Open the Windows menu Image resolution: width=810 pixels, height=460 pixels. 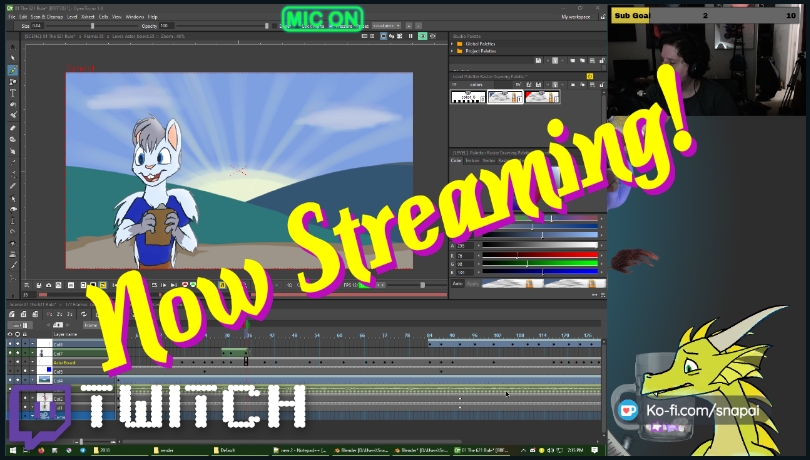[134, 17]
